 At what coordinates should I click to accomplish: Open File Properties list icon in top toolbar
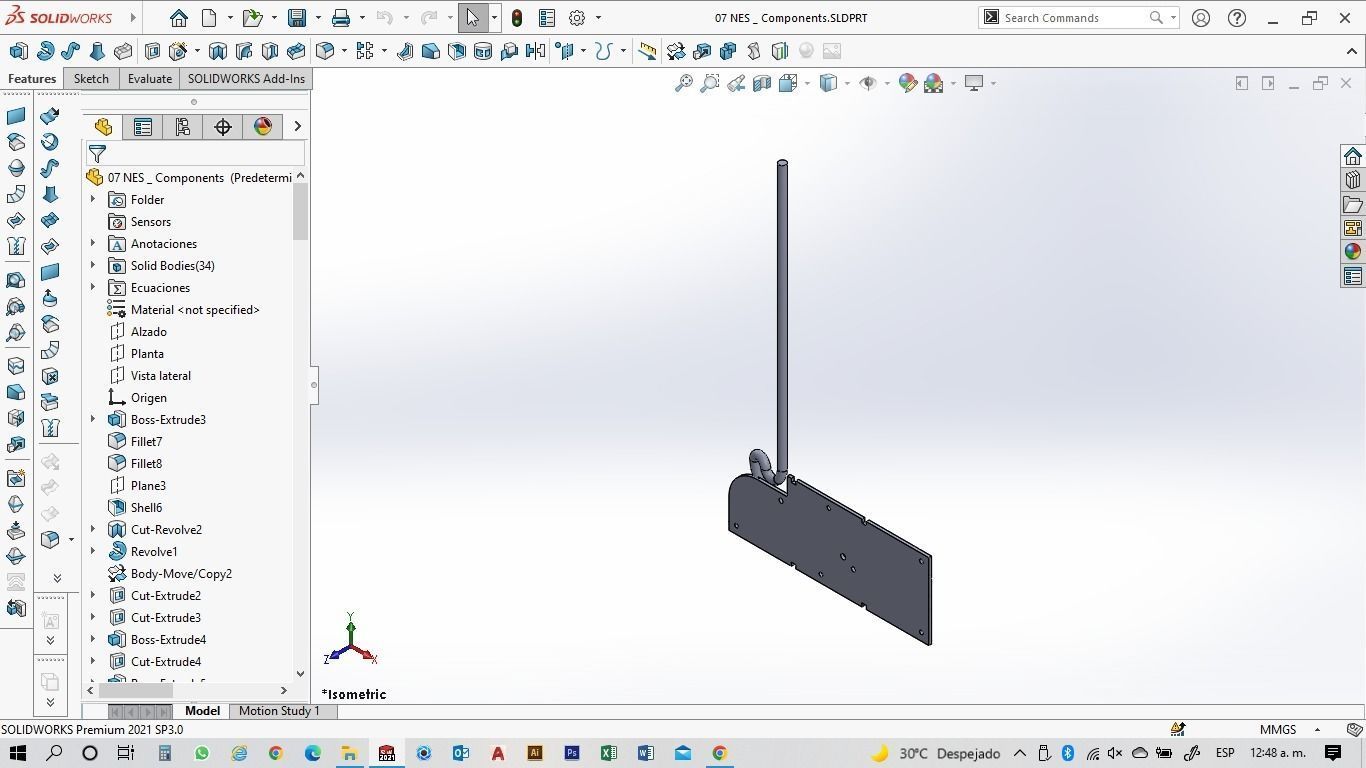pos(547,18)
